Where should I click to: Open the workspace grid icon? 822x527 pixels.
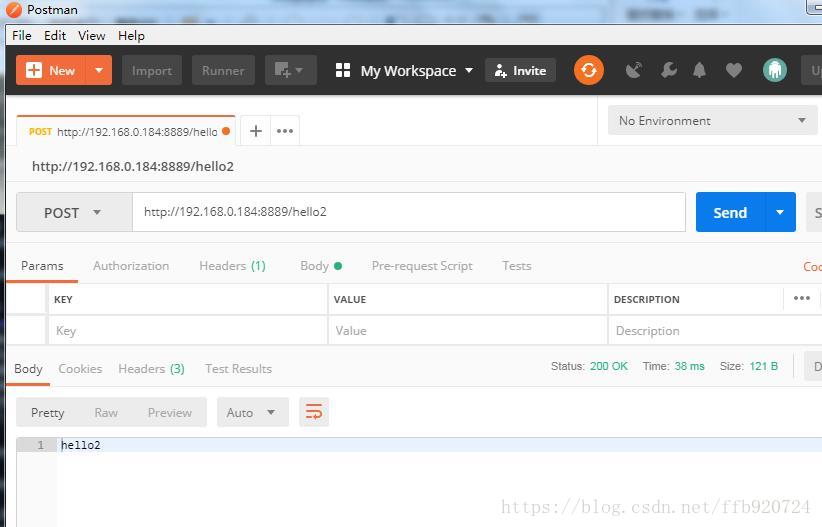pyautogui.click(x=343, y=70)
